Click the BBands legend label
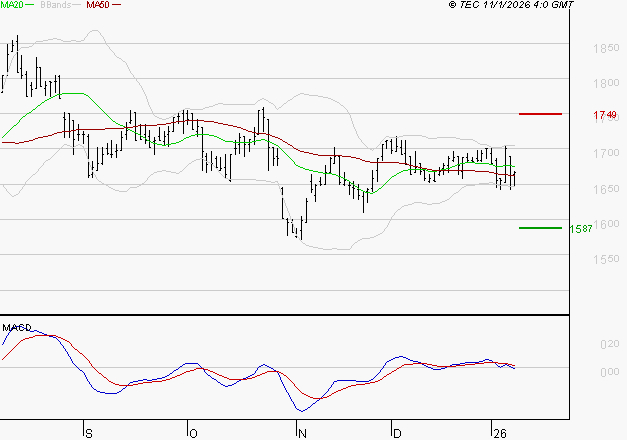This screenshot has height=440, width=627. (x=56, y=5)
